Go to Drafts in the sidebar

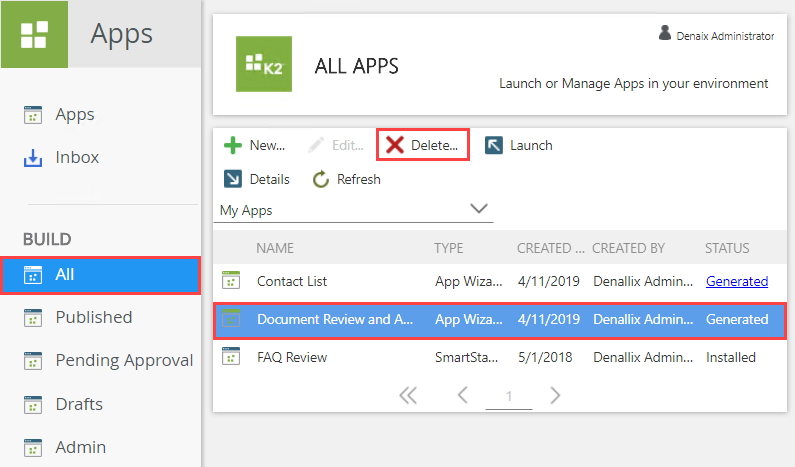(x=79, y=404)
